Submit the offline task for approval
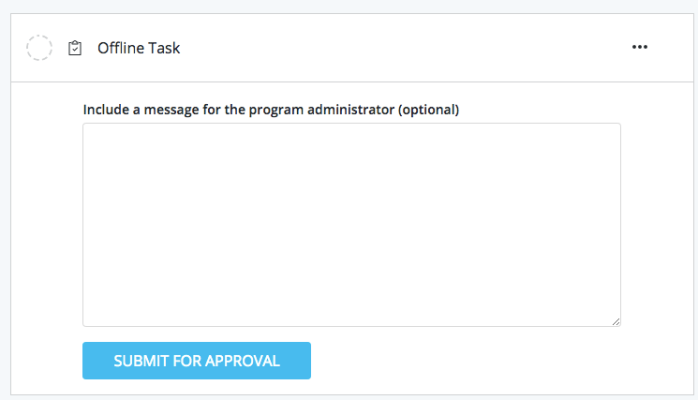This screenshot has height=400, width=698. [x=196, y=361]
